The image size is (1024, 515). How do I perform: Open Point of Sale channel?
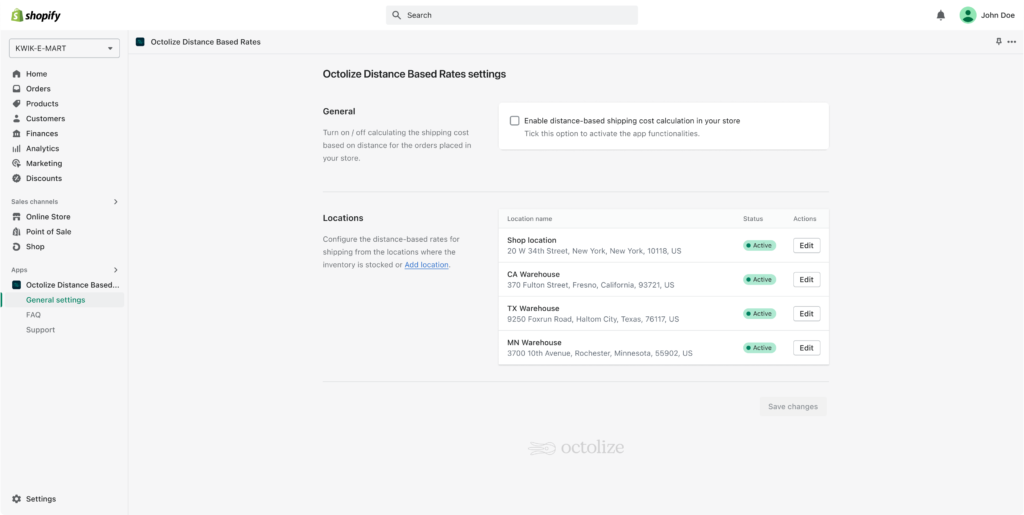(x=49, y=232)
